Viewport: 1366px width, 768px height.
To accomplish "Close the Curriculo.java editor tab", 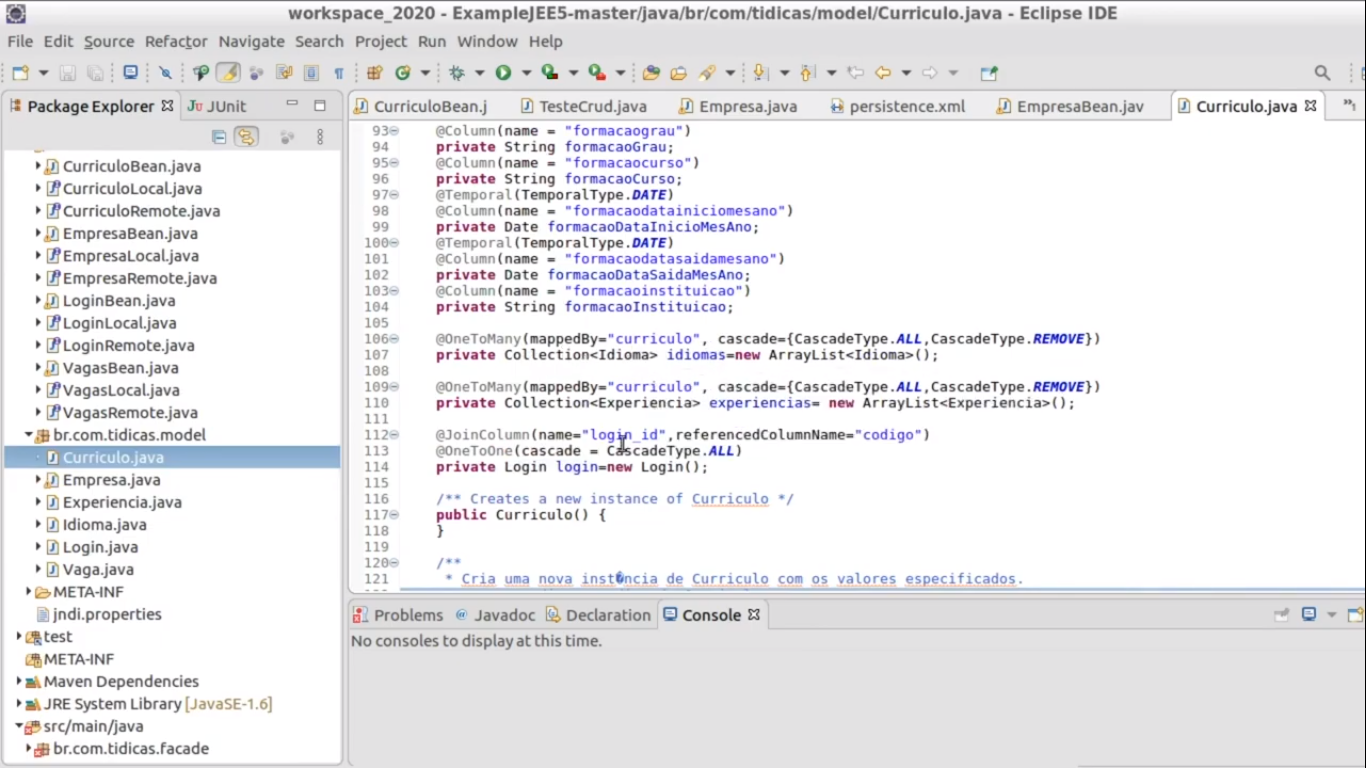I will click(x=1310, y=105).
